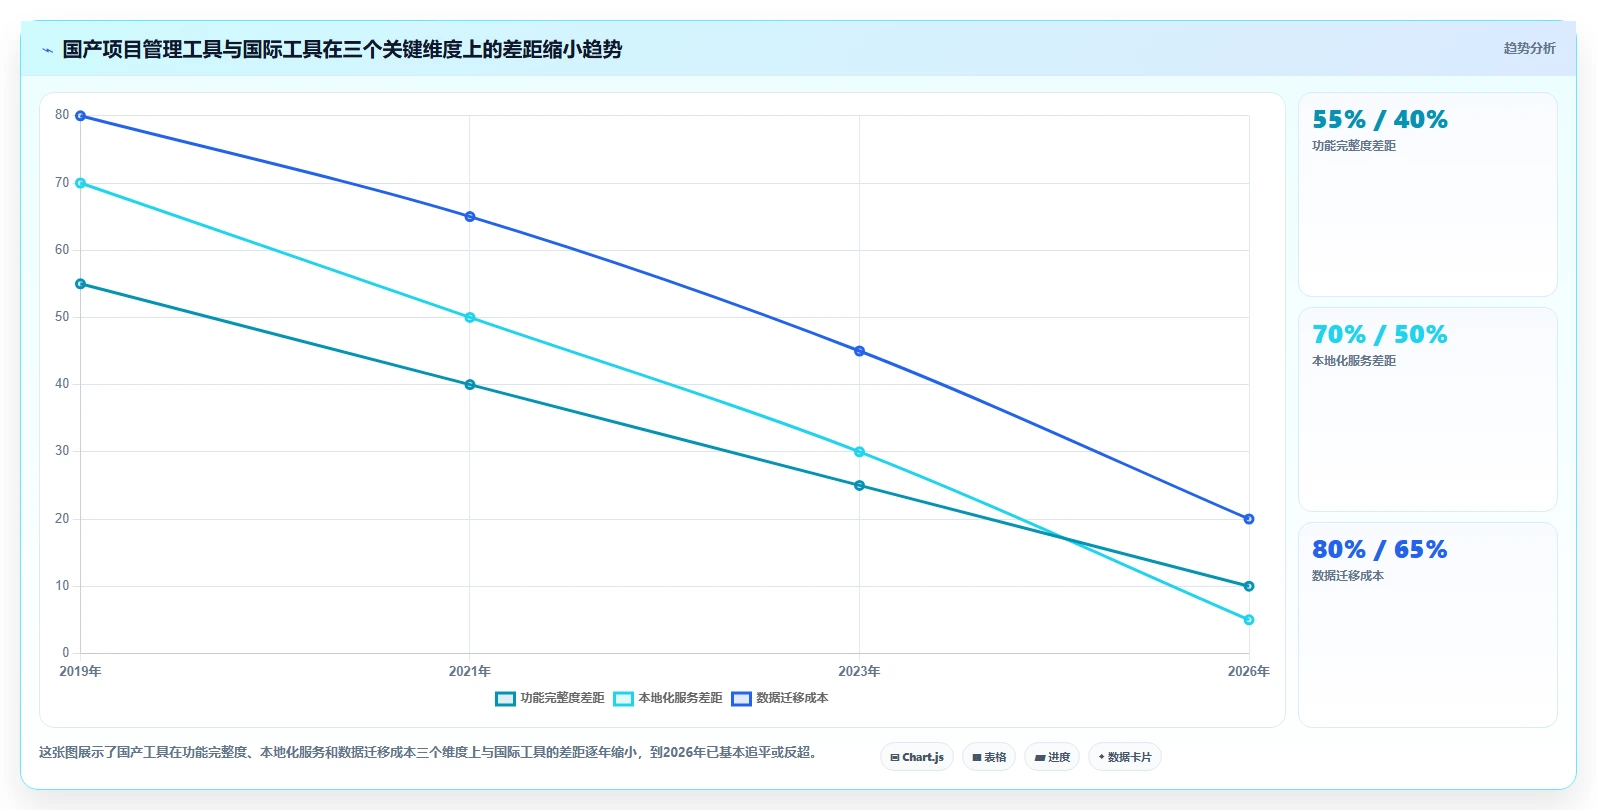Select the 70% / 50% stat card
Image resolution: width=1597 pixels, height=810 pixels.
[x=1427, y=410]
